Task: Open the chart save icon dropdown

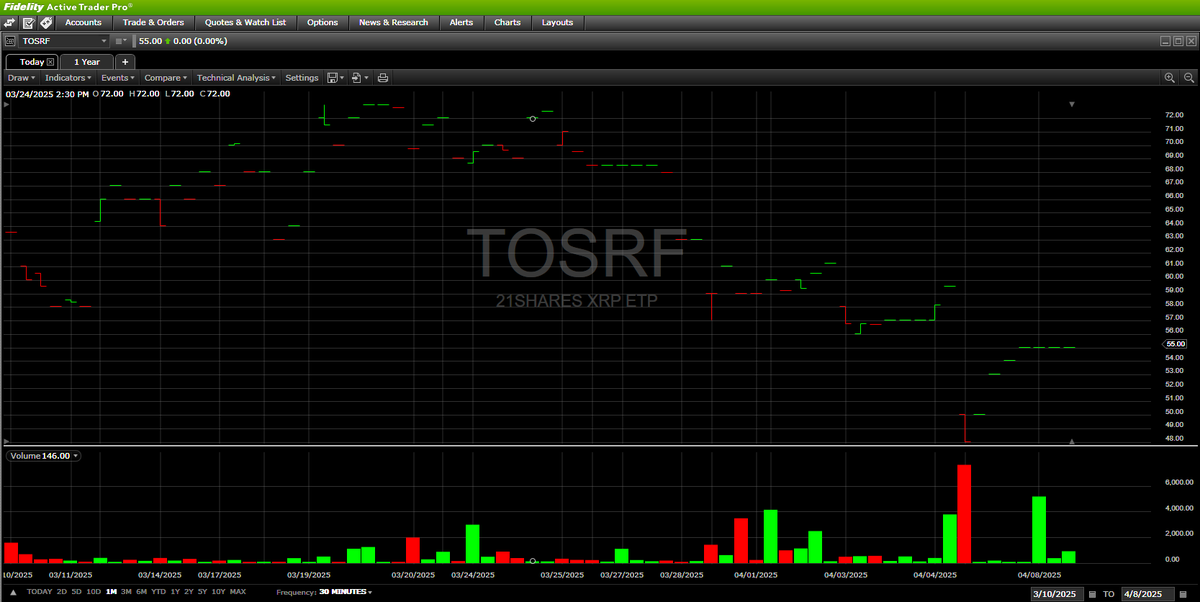Action: (x=335, y=77)
